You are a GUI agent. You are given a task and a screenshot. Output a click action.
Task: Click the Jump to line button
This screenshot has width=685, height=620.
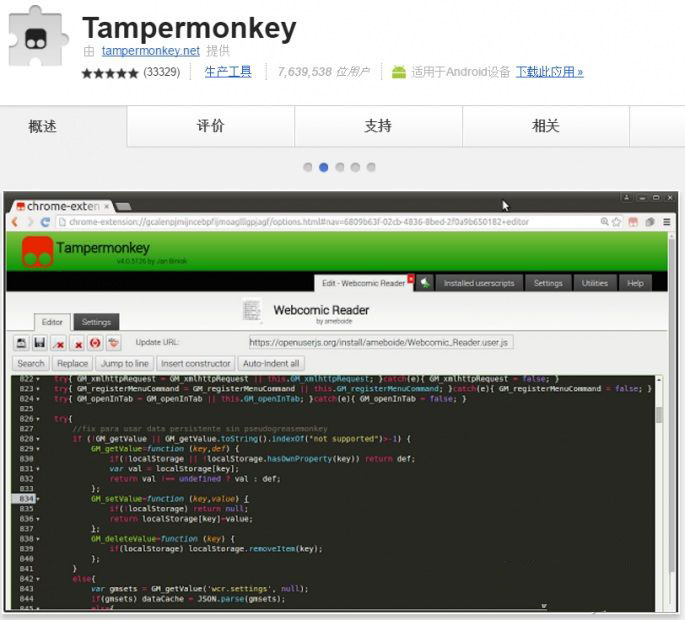click(x=125, y=364)
